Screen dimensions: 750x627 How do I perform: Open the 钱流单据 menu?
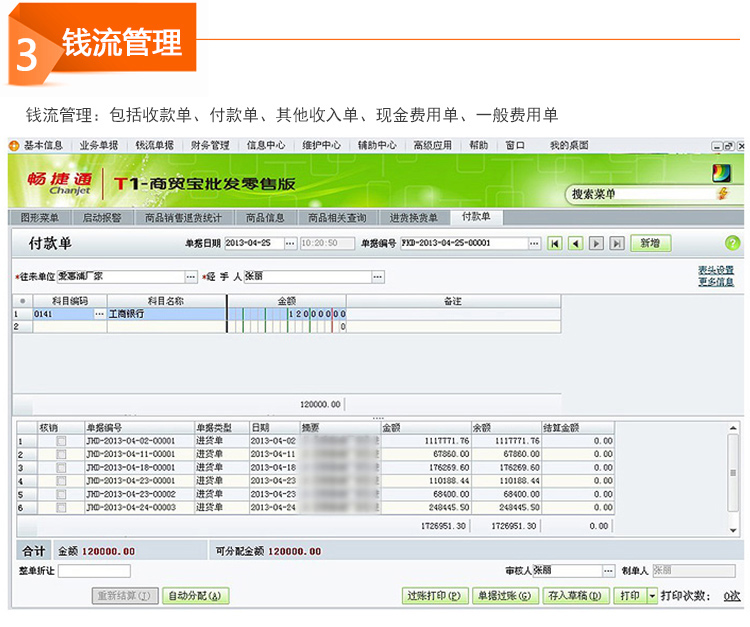154,145
